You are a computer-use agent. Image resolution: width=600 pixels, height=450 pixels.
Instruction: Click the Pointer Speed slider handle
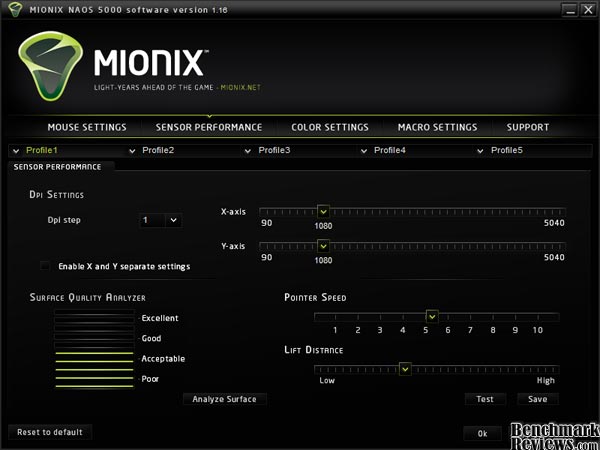click(432, 317)
